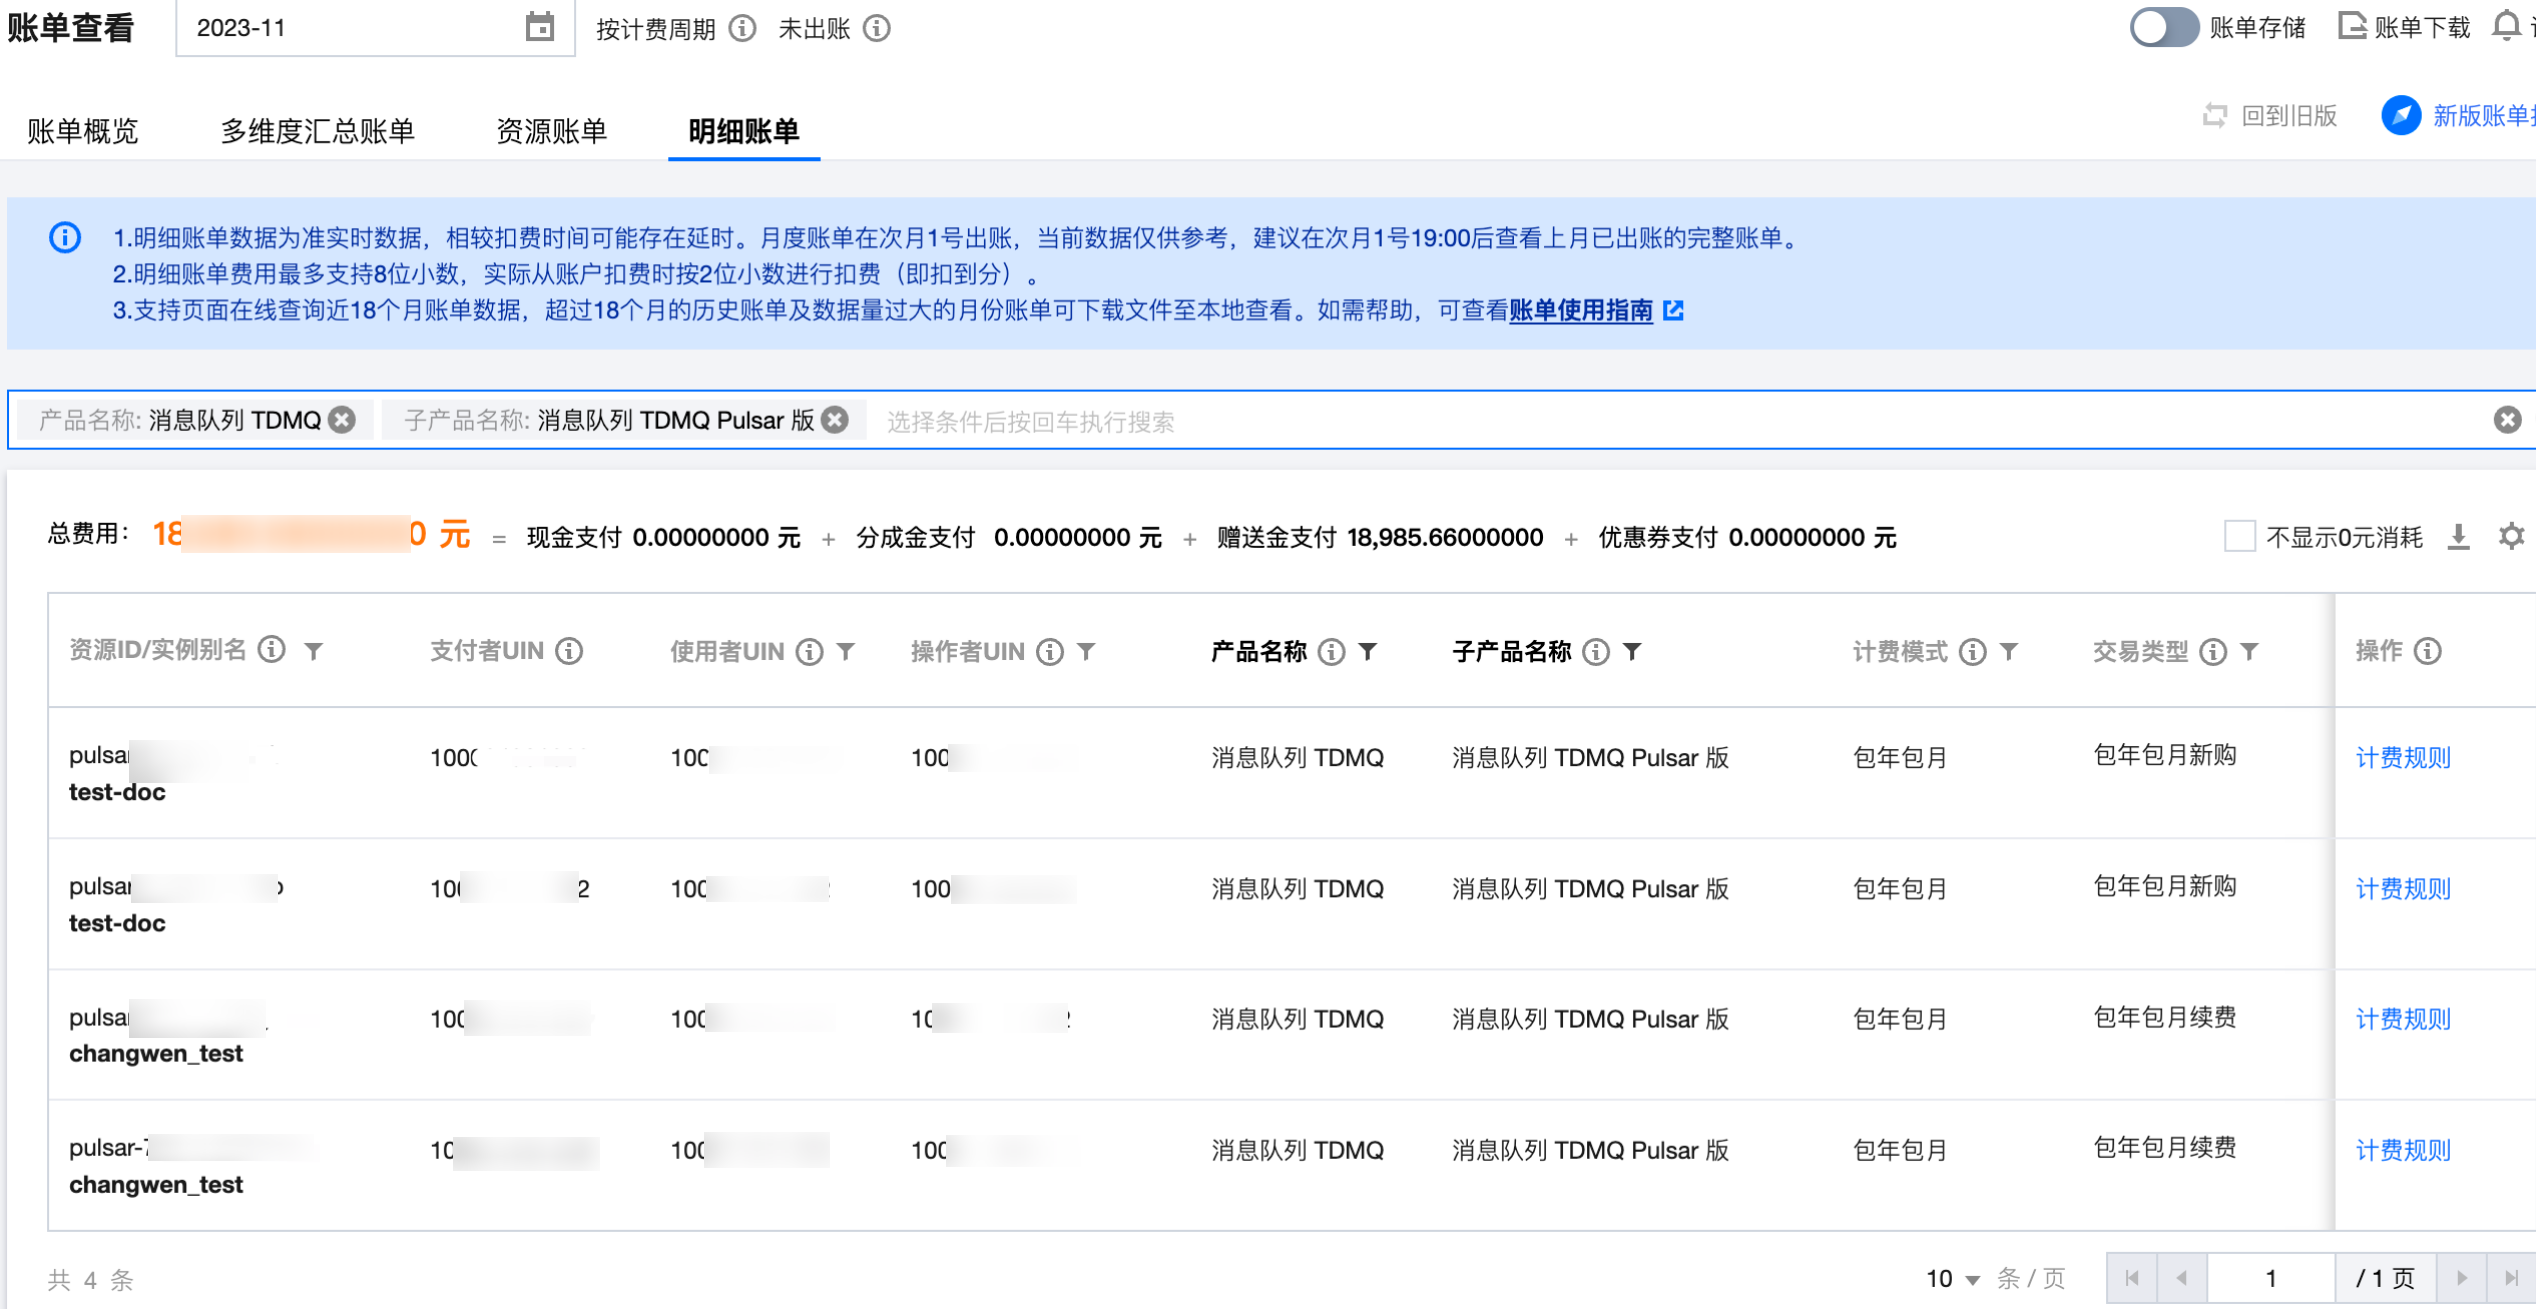The height and width of the screenshot is (1309, 2536).
Task: Click info icon beside 资源ID/实例别名 header
Action: pos(272,650)
